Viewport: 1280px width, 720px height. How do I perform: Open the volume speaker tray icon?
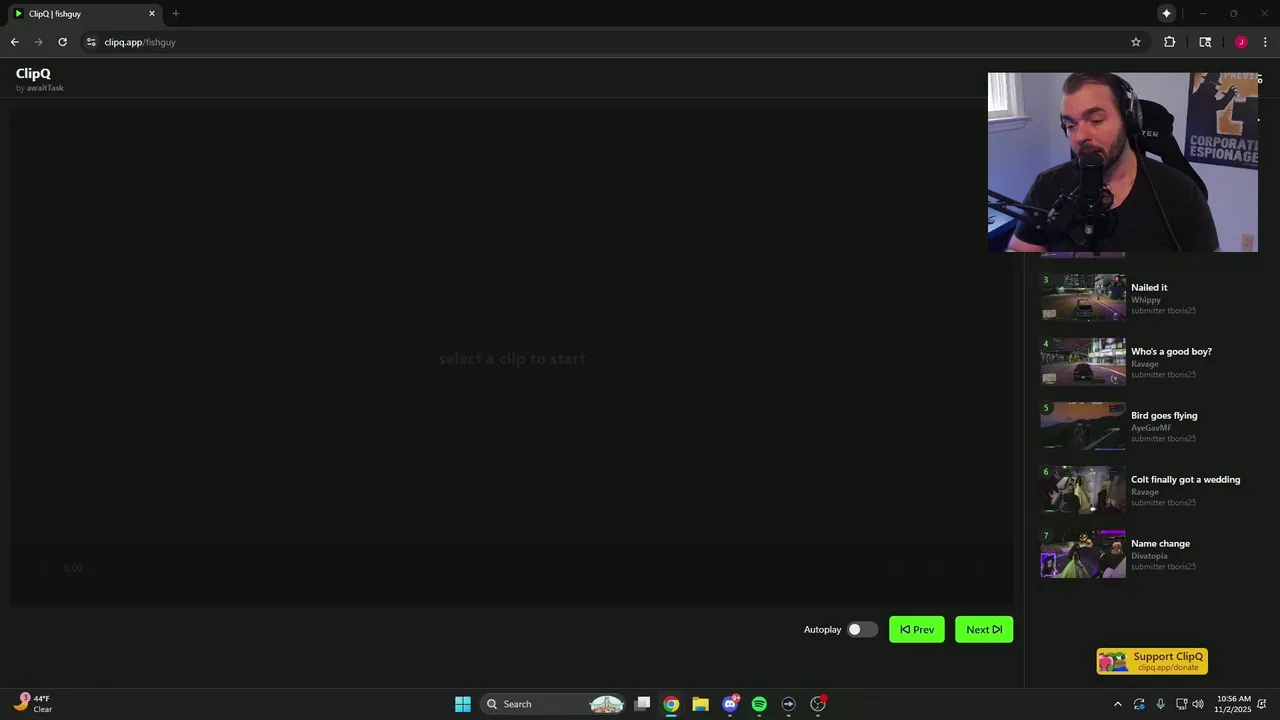pyautogui.click(x=1198, y=704)
